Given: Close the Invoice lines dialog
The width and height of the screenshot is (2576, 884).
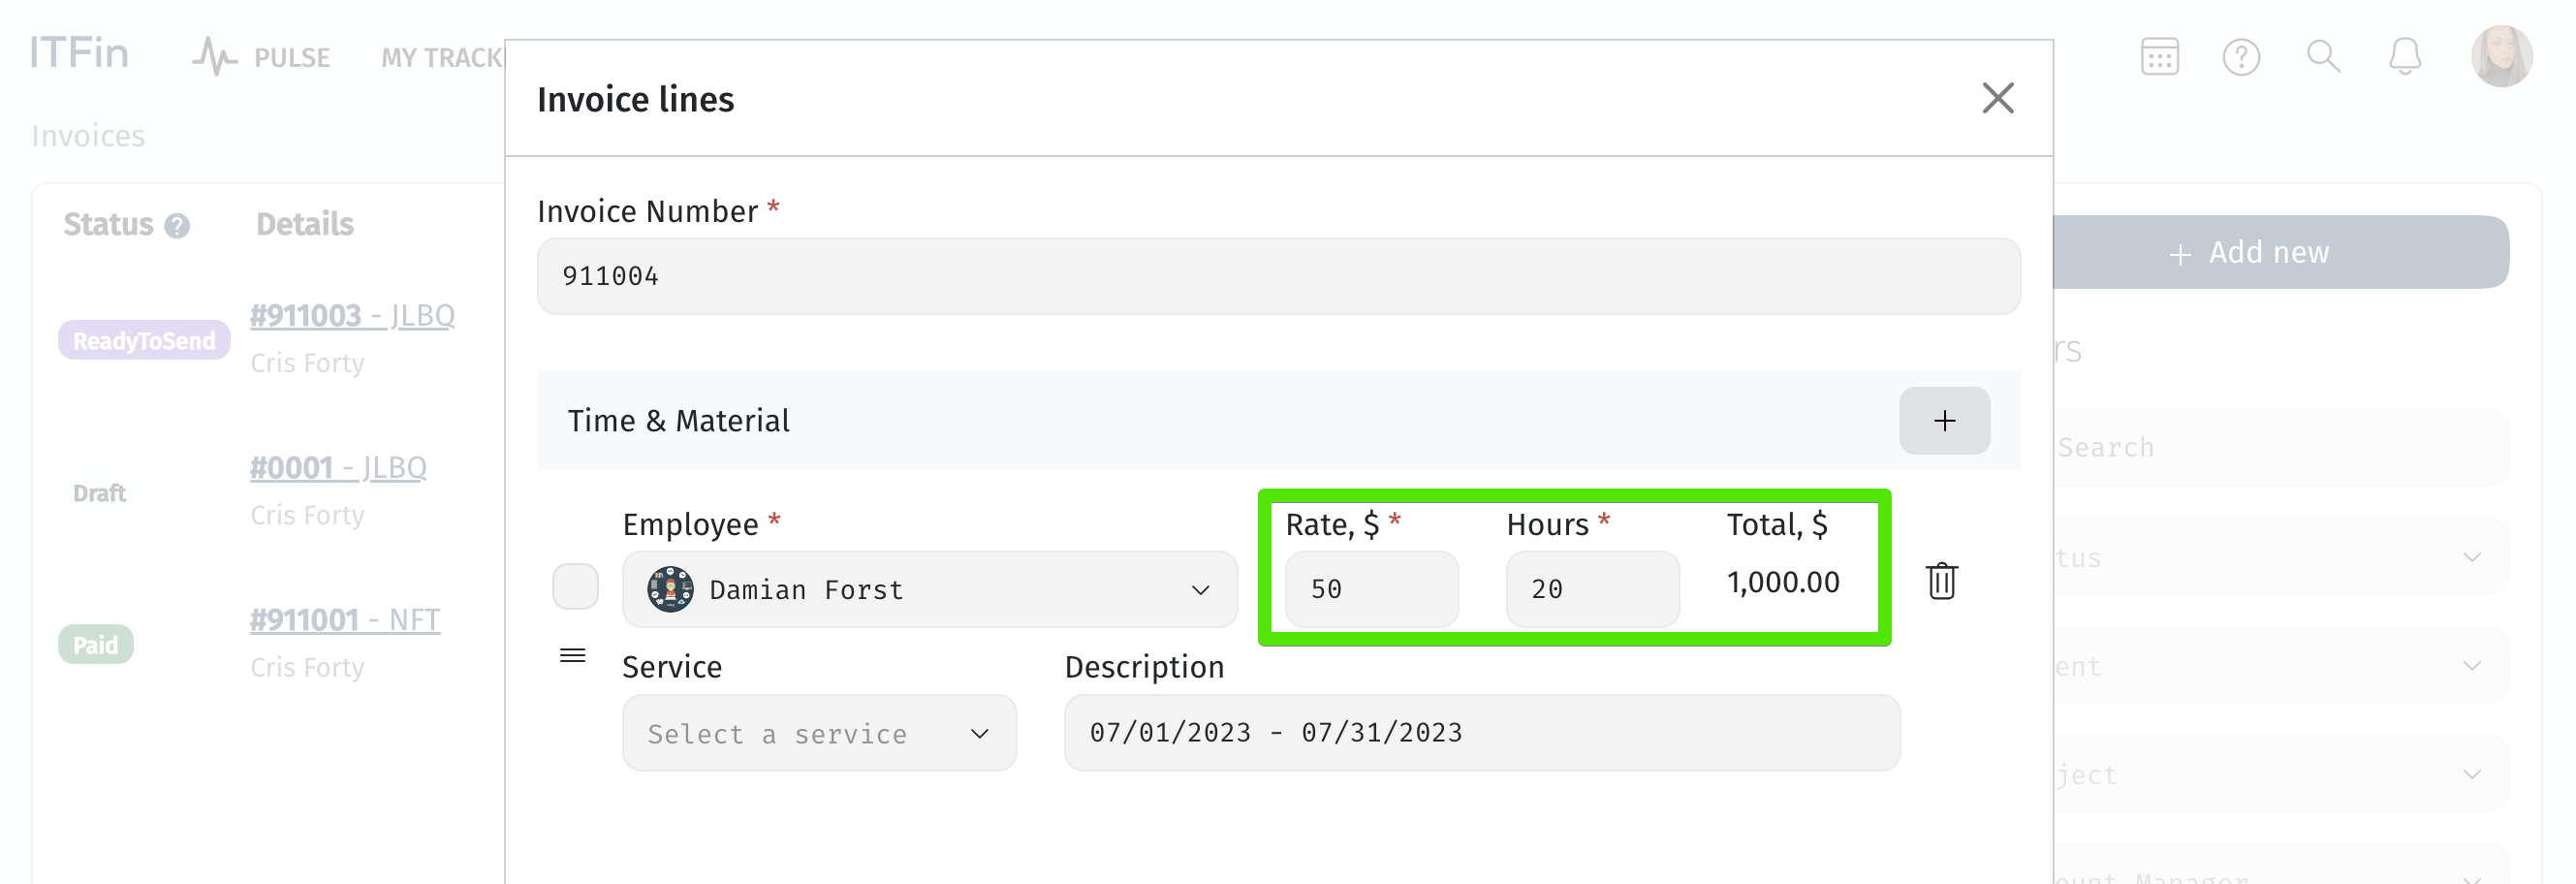Looking at the screenshot, I should point(1997,98).
